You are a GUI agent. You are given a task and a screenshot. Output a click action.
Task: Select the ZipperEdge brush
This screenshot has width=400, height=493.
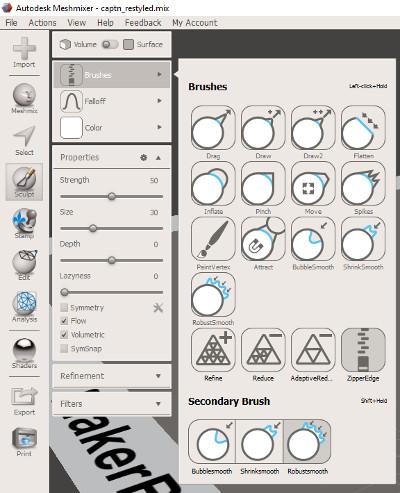[x=363, y=350]
